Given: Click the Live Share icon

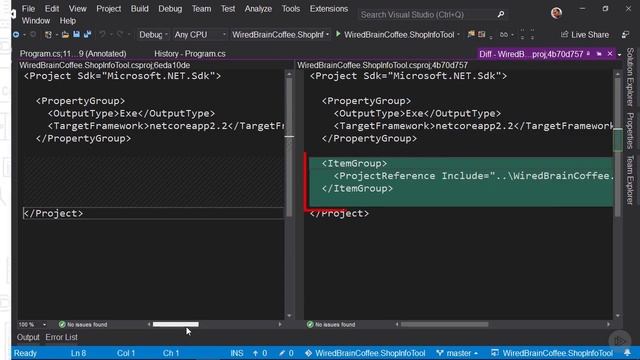Looking at the screenshot, I should tap(564, 35).
